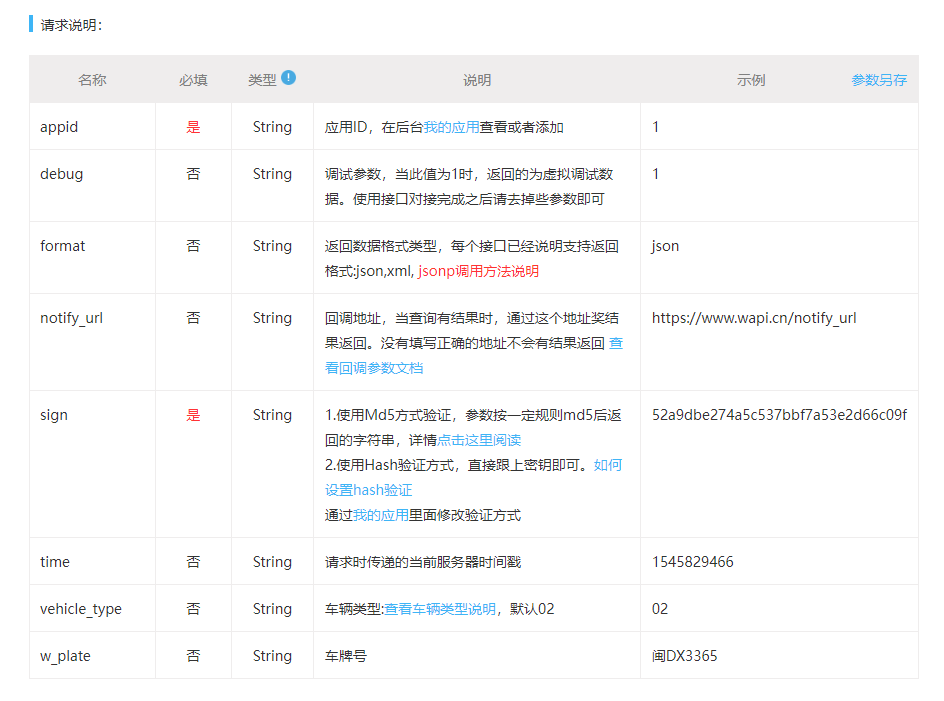The height and width of the screenshot is (701, 944).
Task: Click the 1545829466 timestamp example
Action: click(x=692, y=562)
